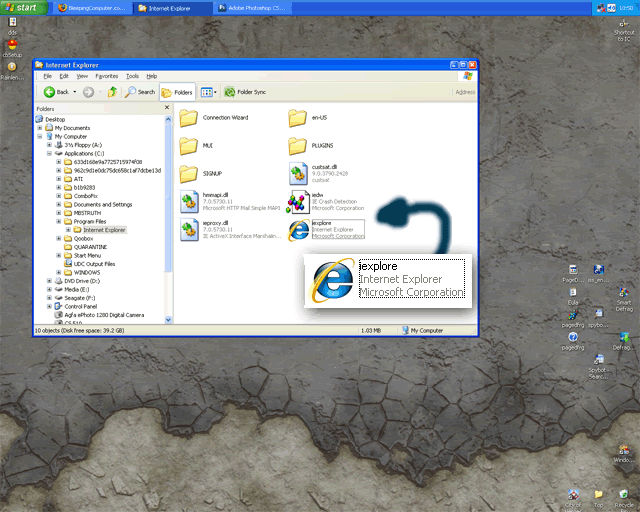Click the Address bar label

pos(465,92)
